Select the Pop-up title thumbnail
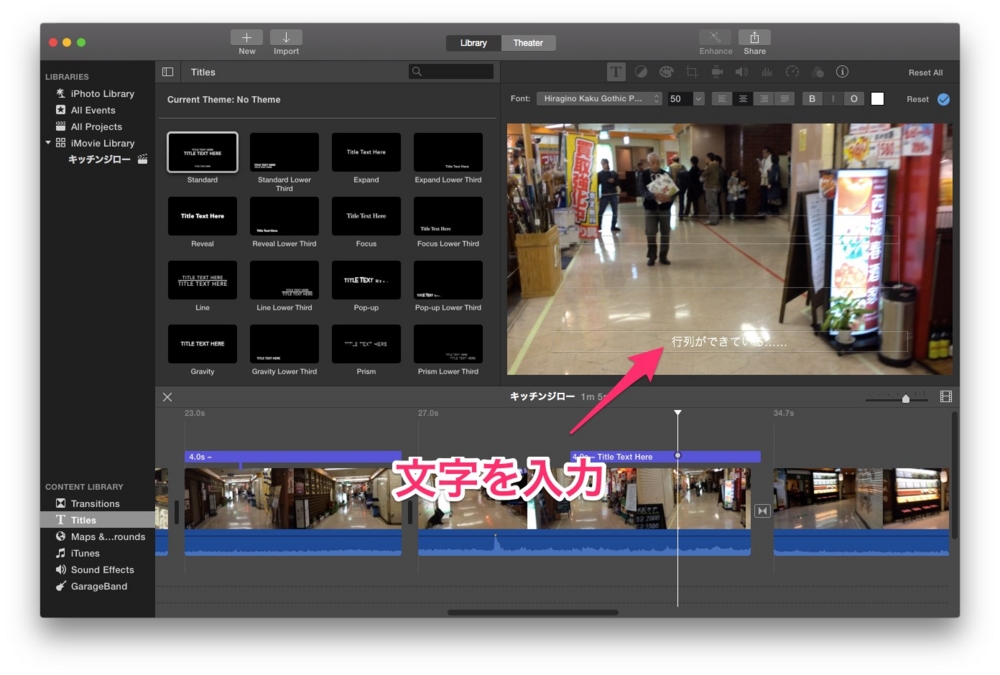 pos(366,280)
